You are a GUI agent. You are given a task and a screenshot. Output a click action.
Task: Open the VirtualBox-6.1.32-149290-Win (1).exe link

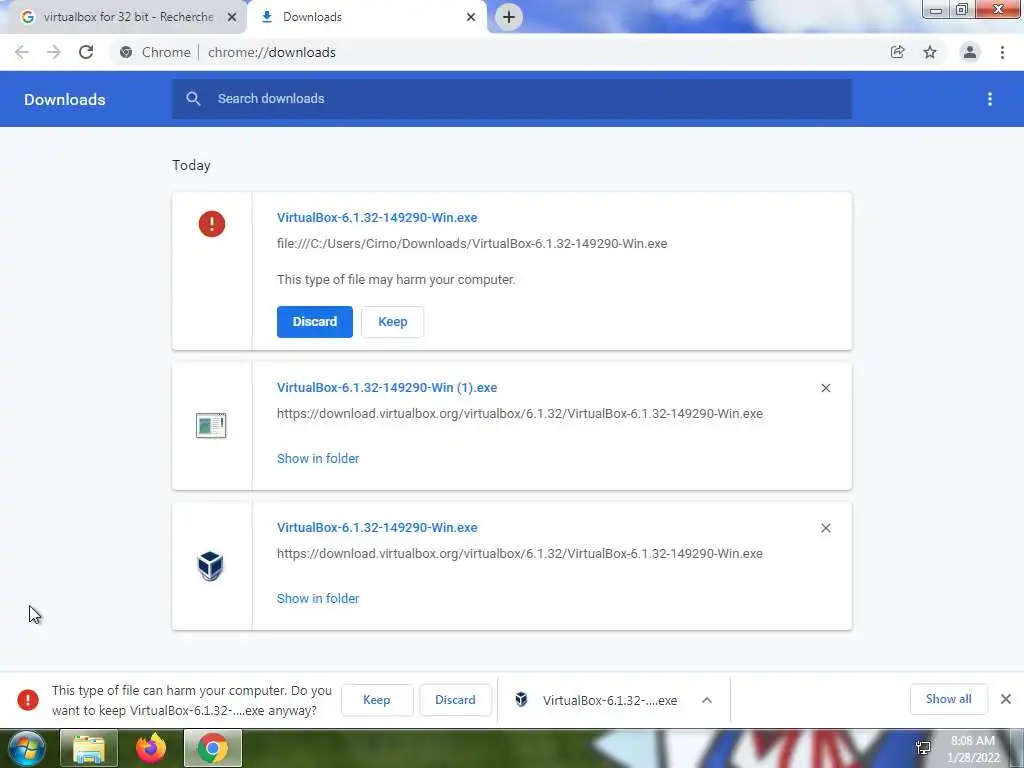[x=387, y=388]
